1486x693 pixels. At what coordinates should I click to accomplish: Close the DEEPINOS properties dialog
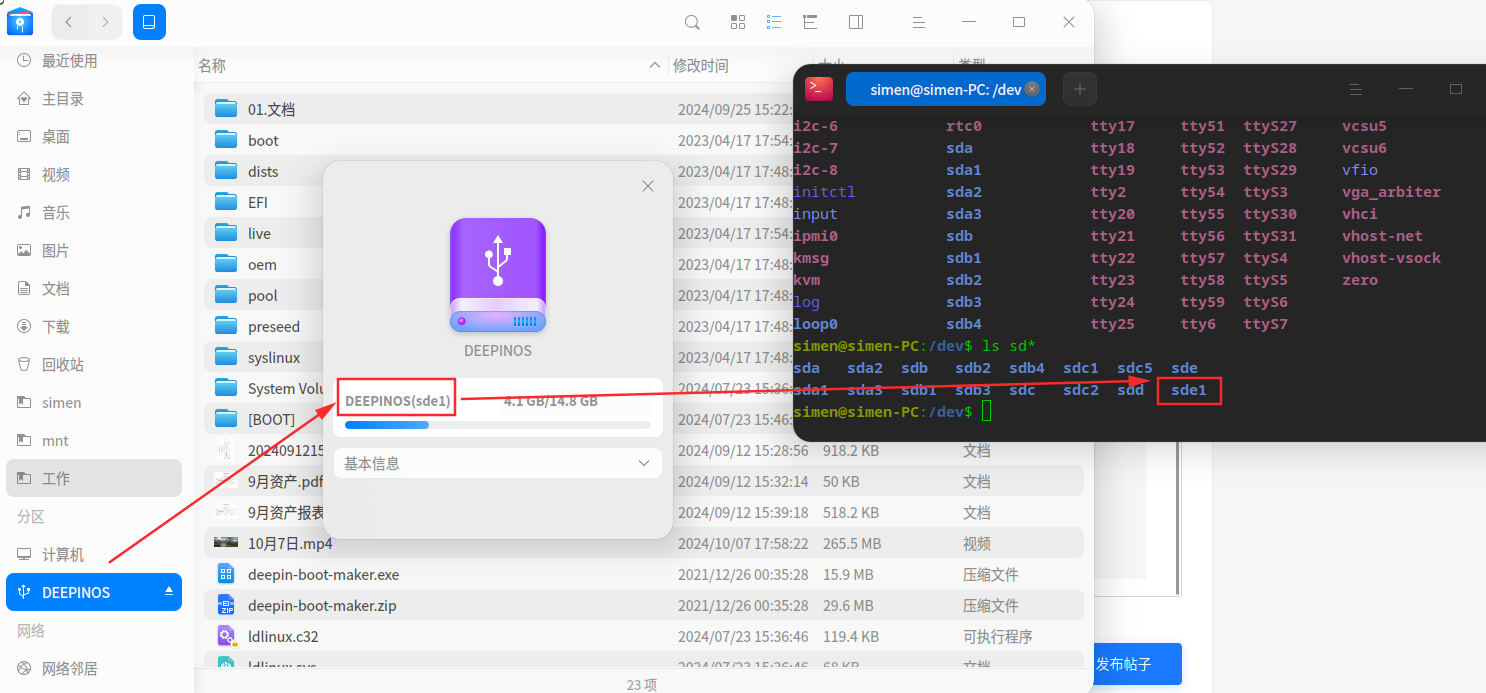coord(648,186)
